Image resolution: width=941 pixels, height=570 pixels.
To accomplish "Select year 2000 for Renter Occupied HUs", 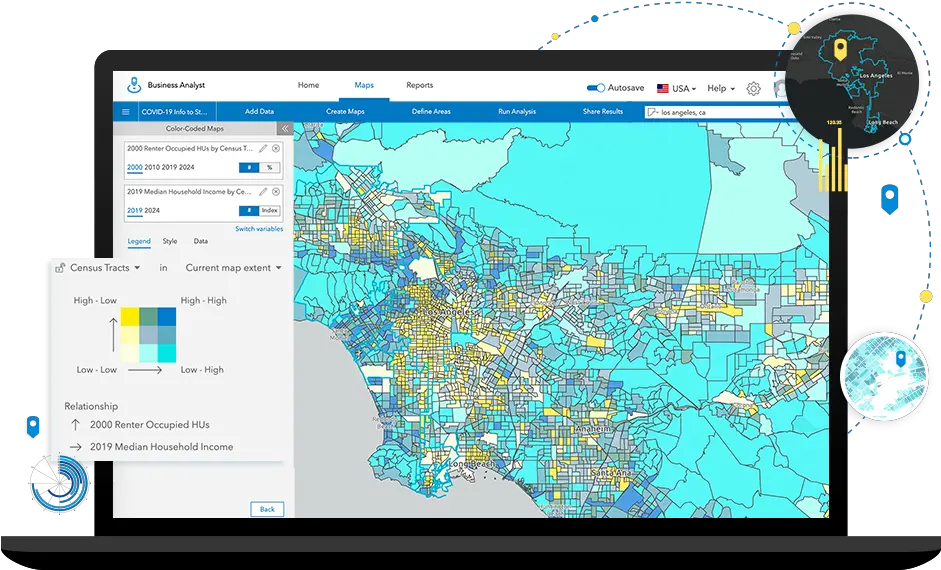I will point(134,167).
